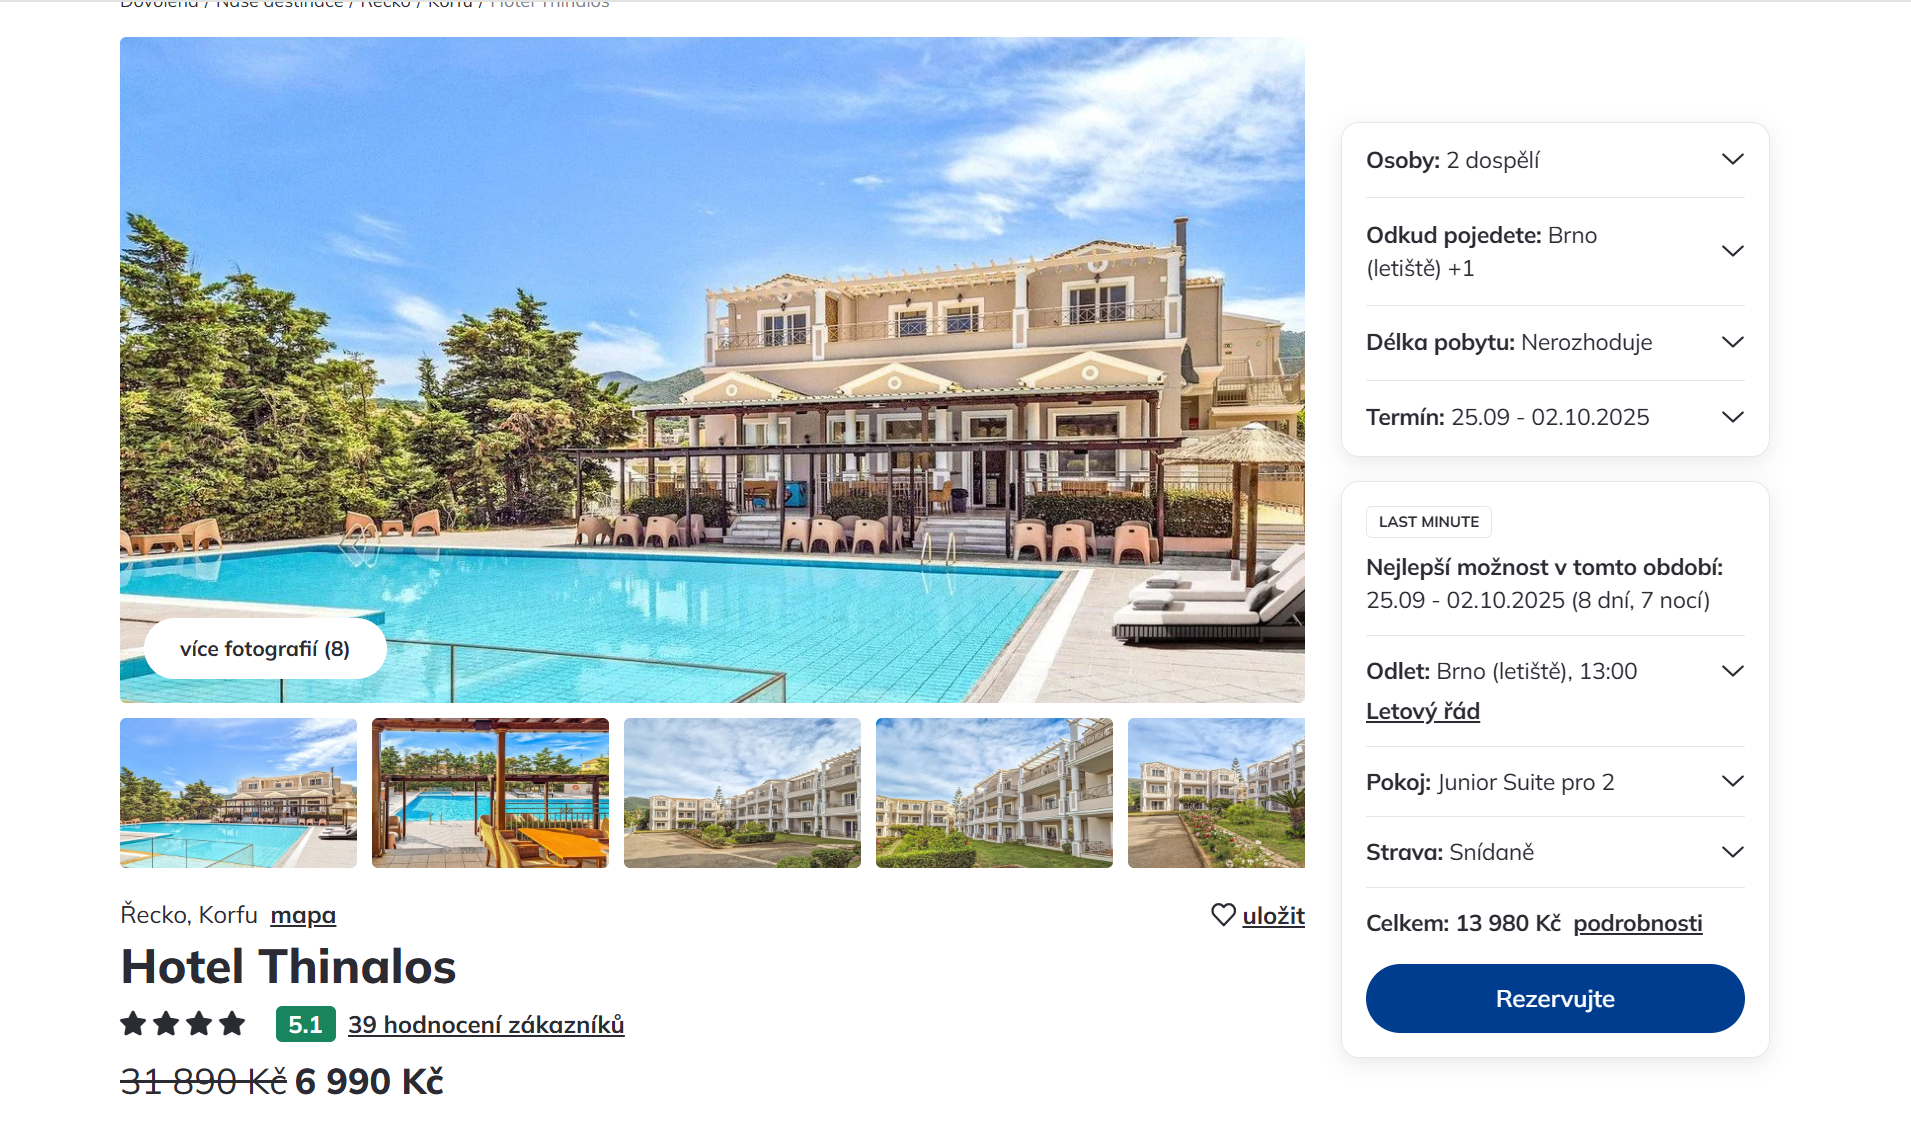
Task: Open the Pokoj Junior Suite dropdown
Action: coord(1555,782)
